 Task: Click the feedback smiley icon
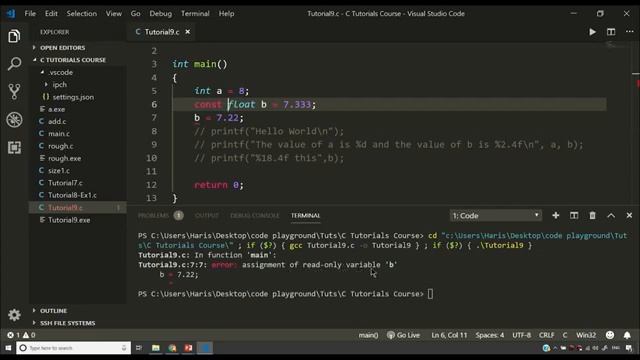pos(610,335)
